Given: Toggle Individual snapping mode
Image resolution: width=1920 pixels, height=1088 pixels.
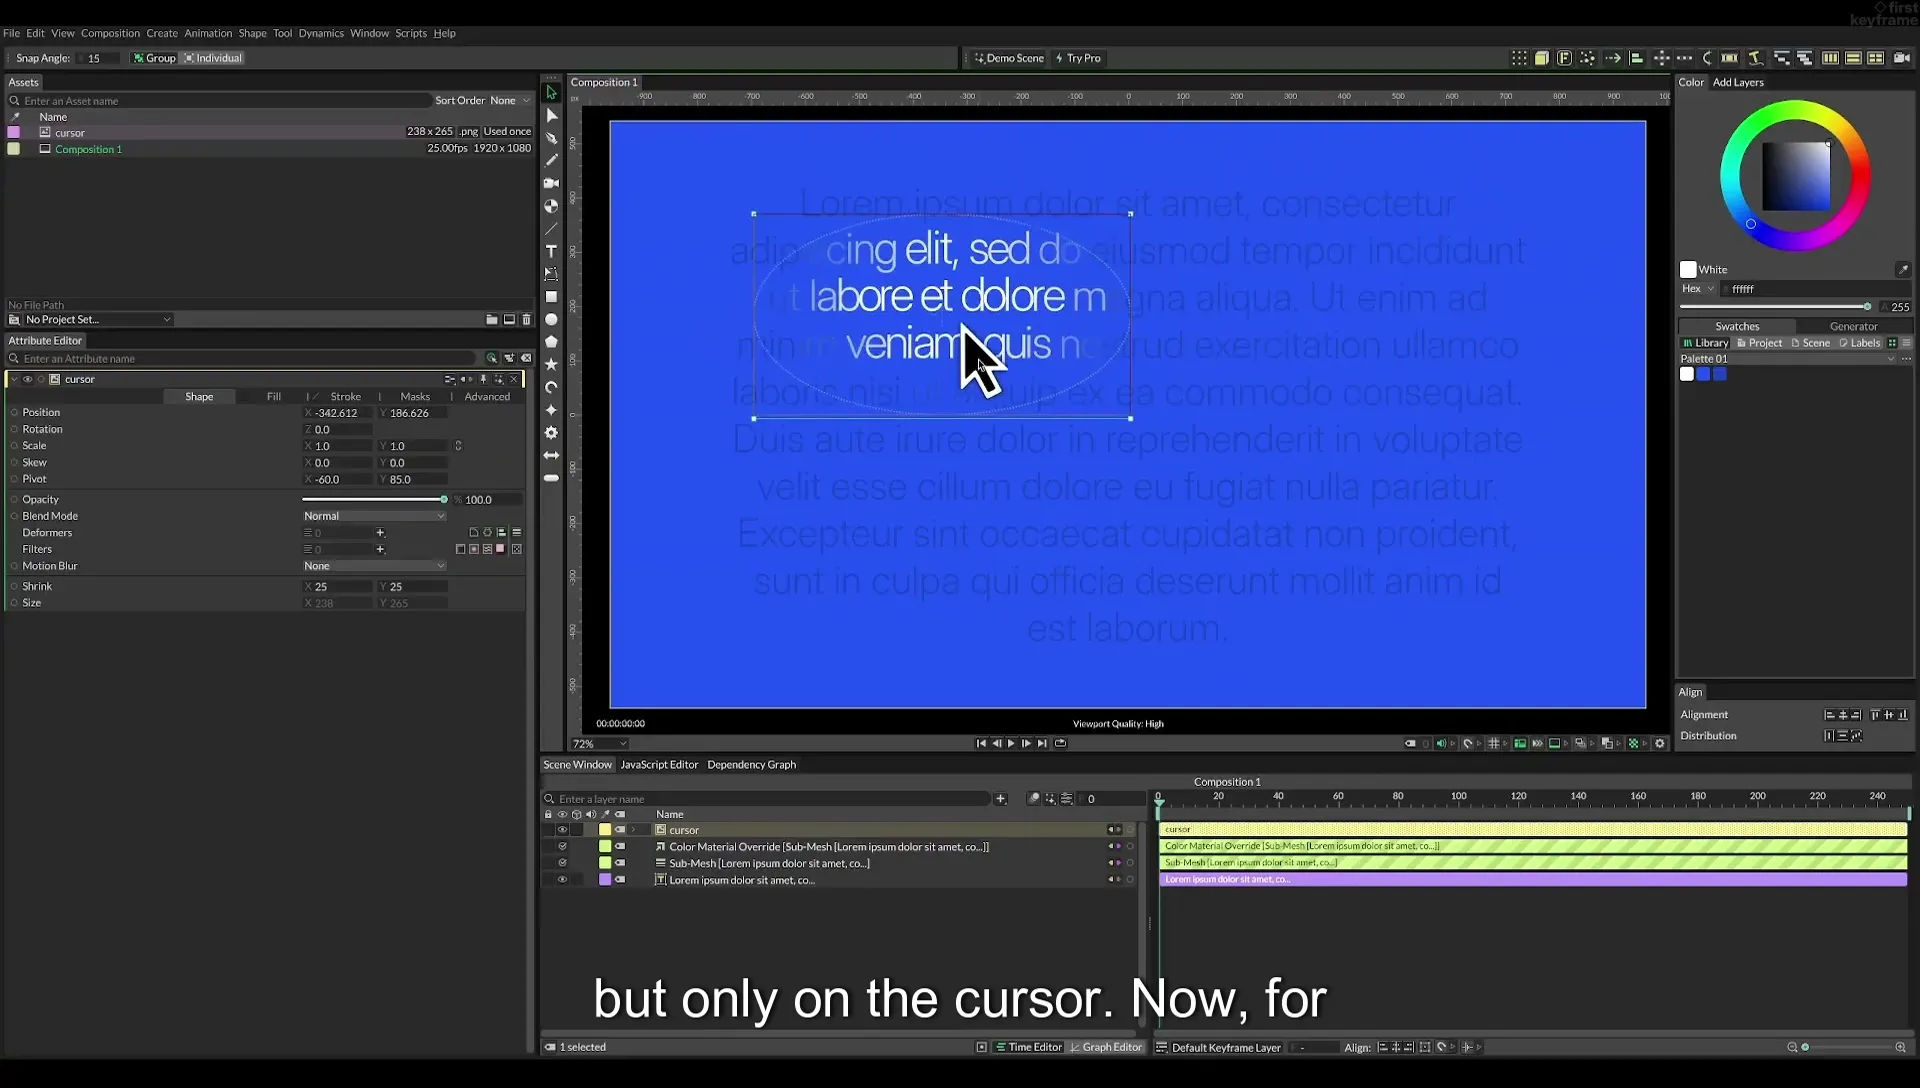Looking at the screenshot, I should coord(213,58).
